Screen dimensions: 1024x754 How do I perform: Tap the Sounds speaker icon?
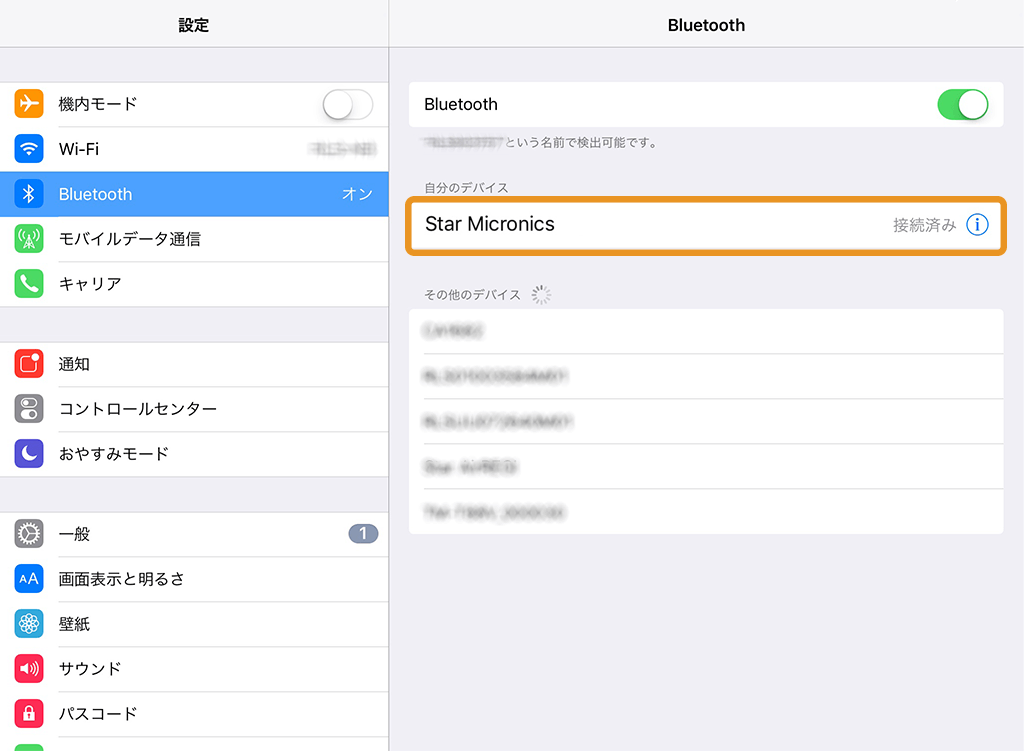pos(29,668)
